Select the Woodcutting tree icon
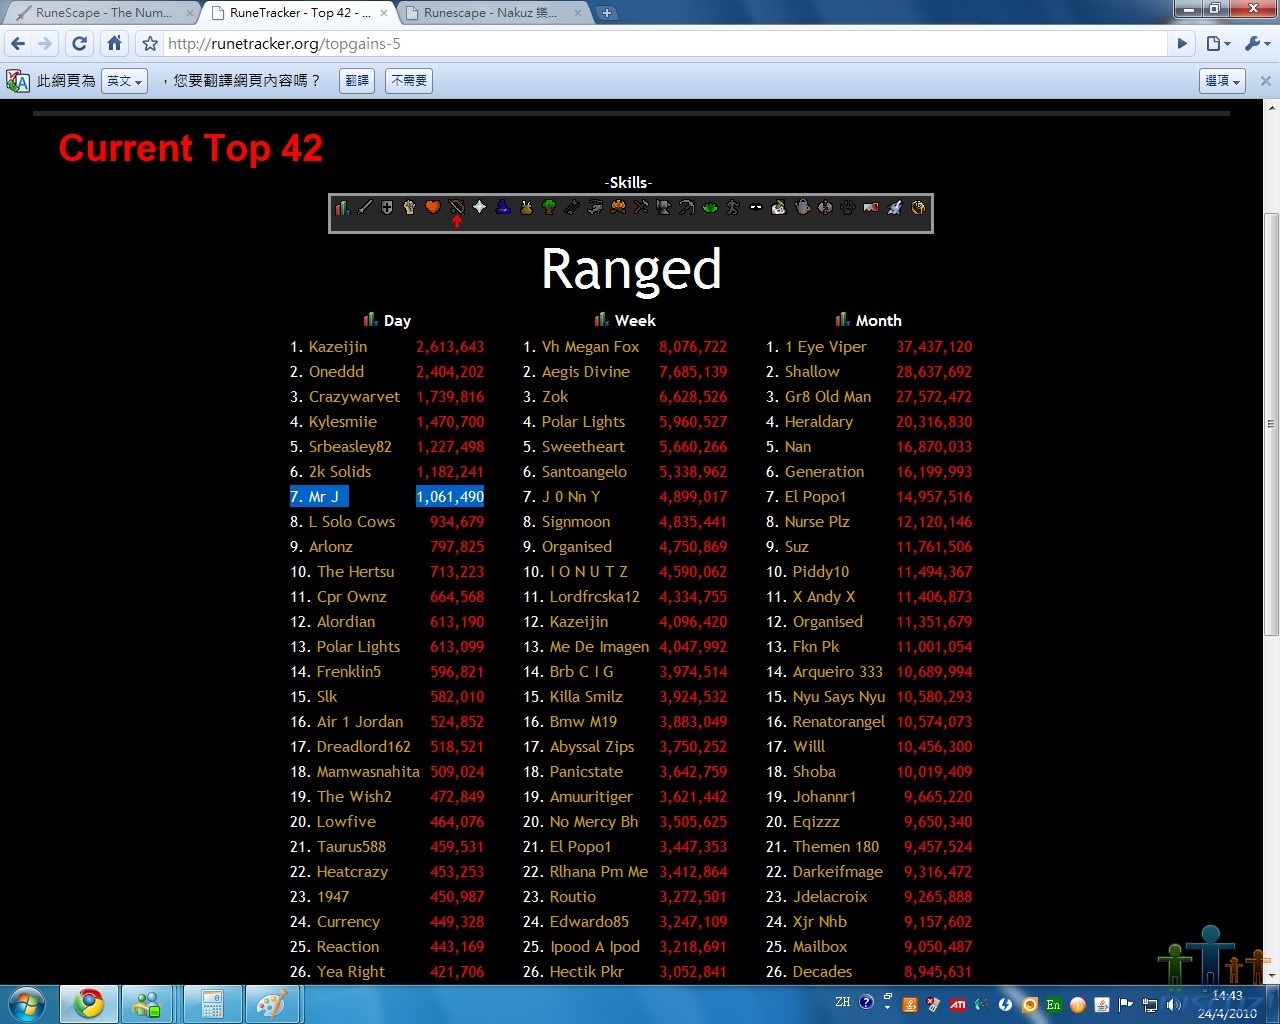This screenshot has height=1024, width=1280. 549,207
